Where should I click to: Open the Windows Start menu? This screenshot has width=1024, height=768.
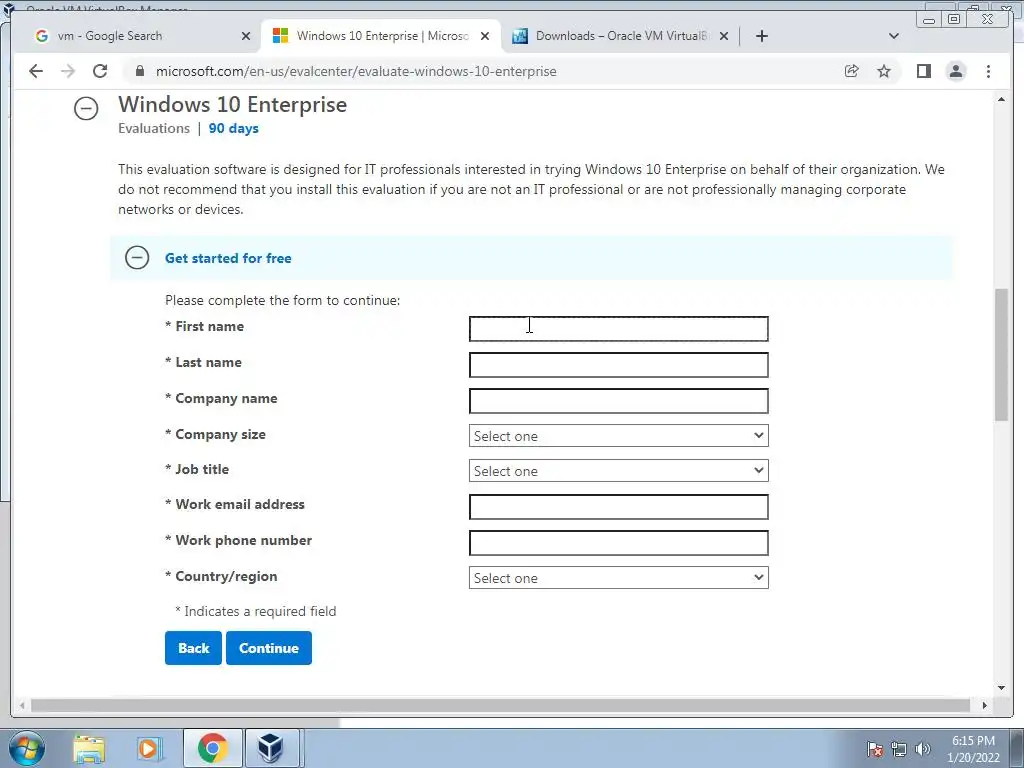tap(26, 748)
